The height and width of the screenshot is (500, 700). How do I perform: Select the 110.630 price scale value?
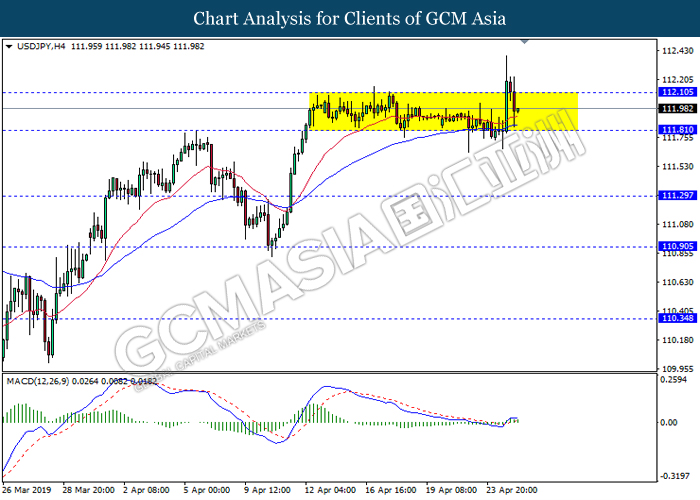[678, 282]
